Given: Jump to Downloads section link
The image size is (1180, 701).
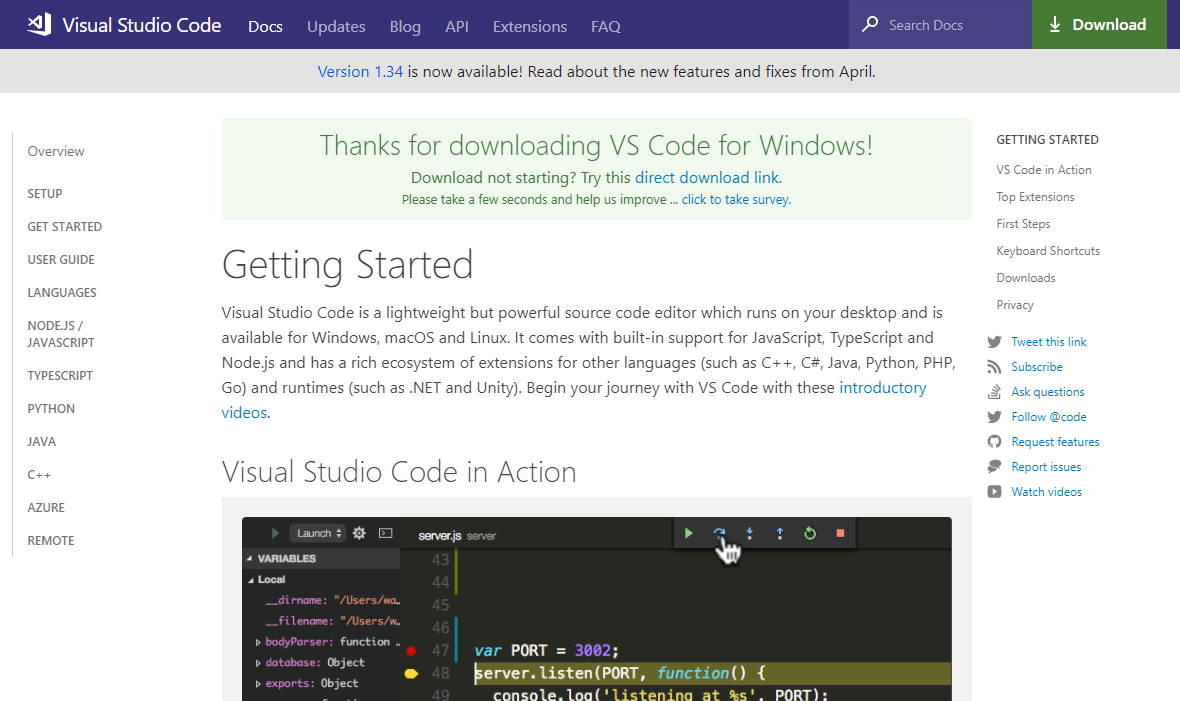Looking at the screenshot, I should 1026,278.
